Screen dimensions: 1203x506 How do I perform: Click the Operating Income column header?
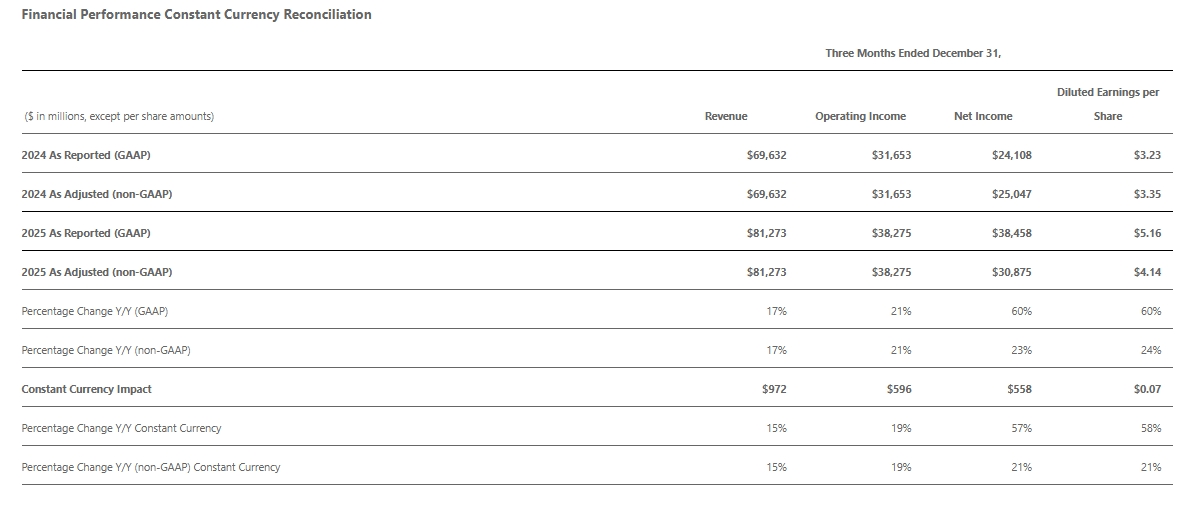coord(860,116)
